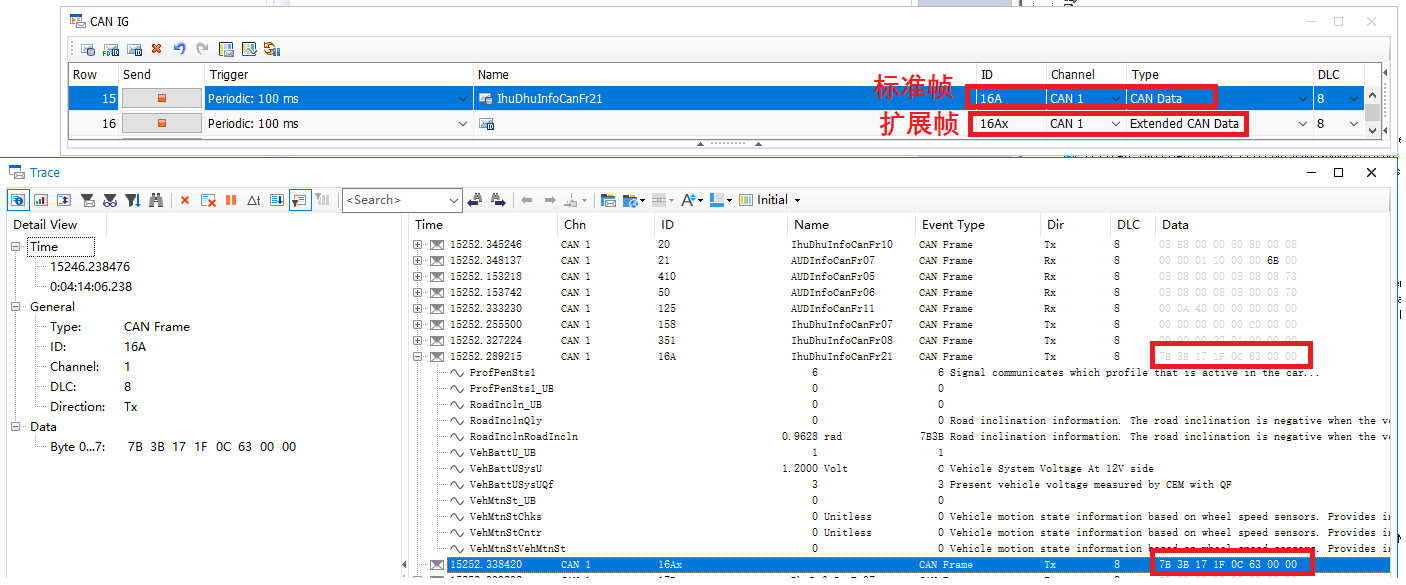Click the time difference Δt icon in Trace
Image resolution: width=1406 pixels, height=585 pixels.
[253, 200]
